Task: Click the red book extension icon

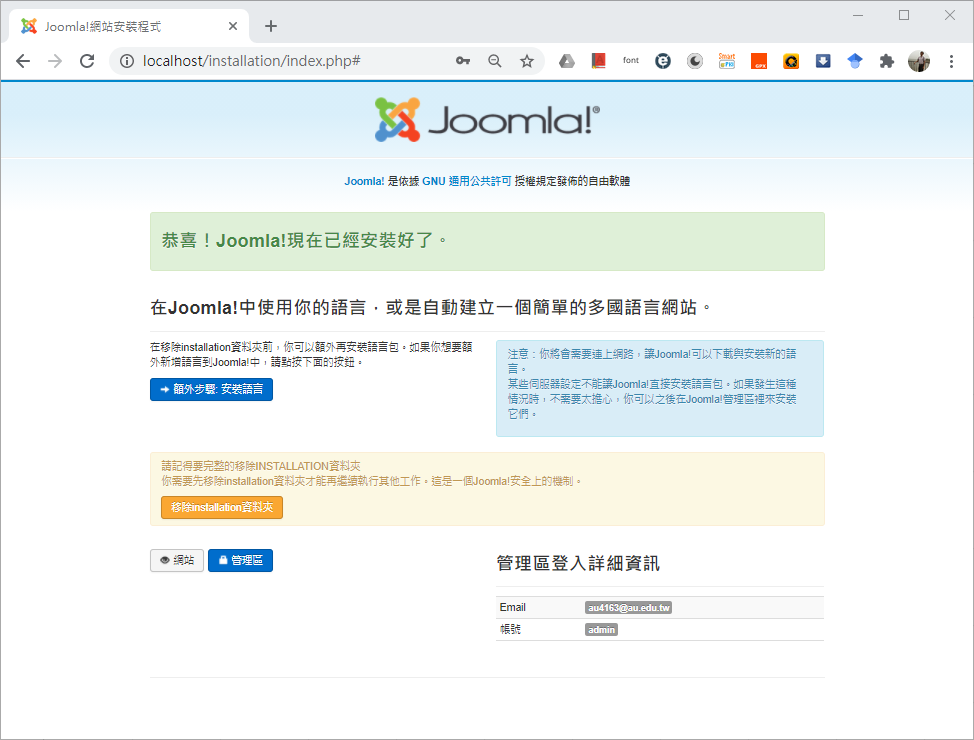Action: pyautogui.click(x=598, y=61)
